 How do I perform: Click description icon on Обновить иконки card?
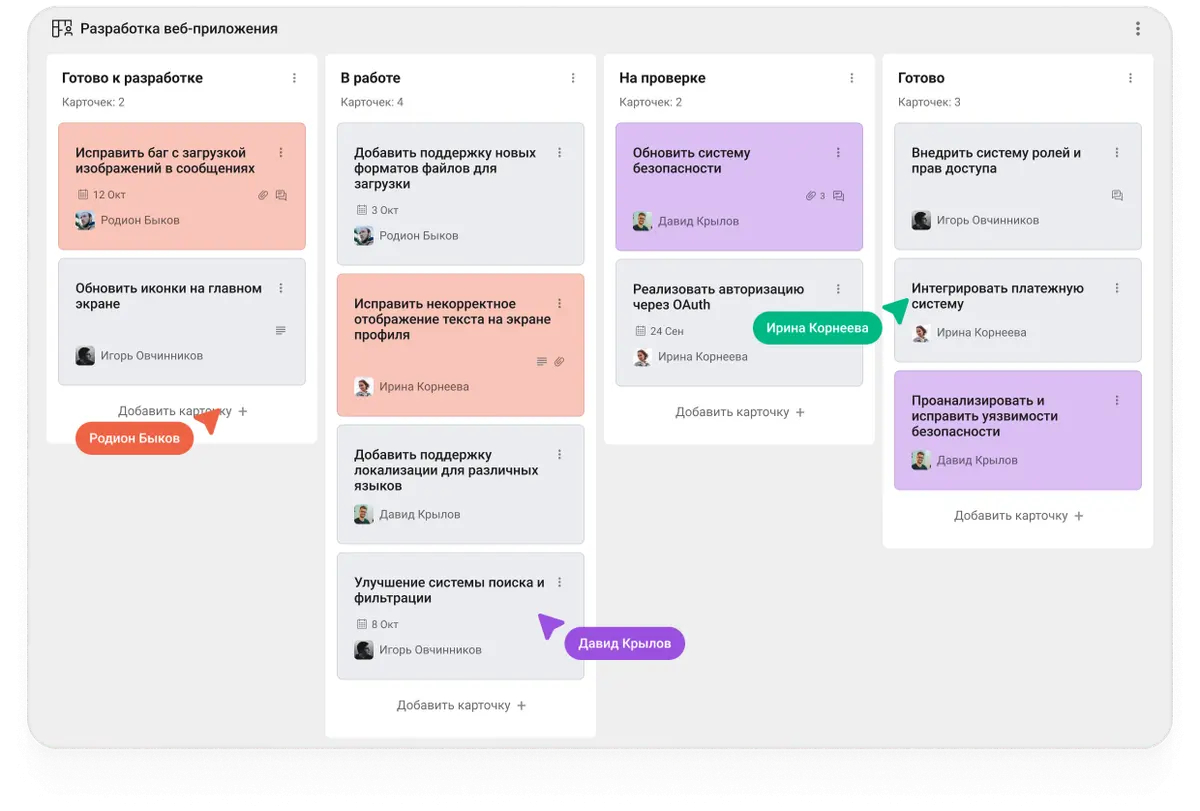(281, 331)
